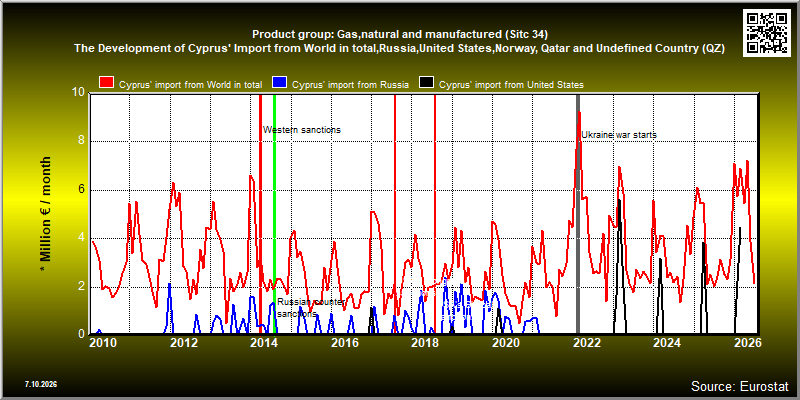Click the 'Source: Eurostat' text
This screenshot has width=800, height=400.
coord(739,385)
